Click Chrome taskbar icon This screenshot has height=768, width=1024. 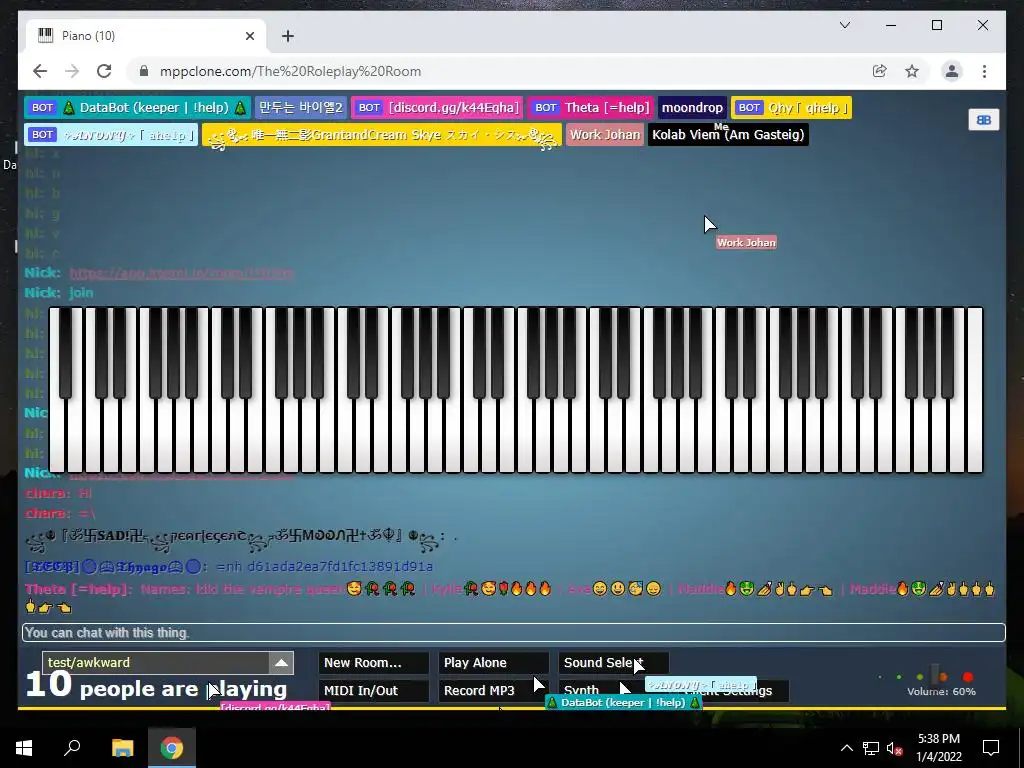(172, 748)
